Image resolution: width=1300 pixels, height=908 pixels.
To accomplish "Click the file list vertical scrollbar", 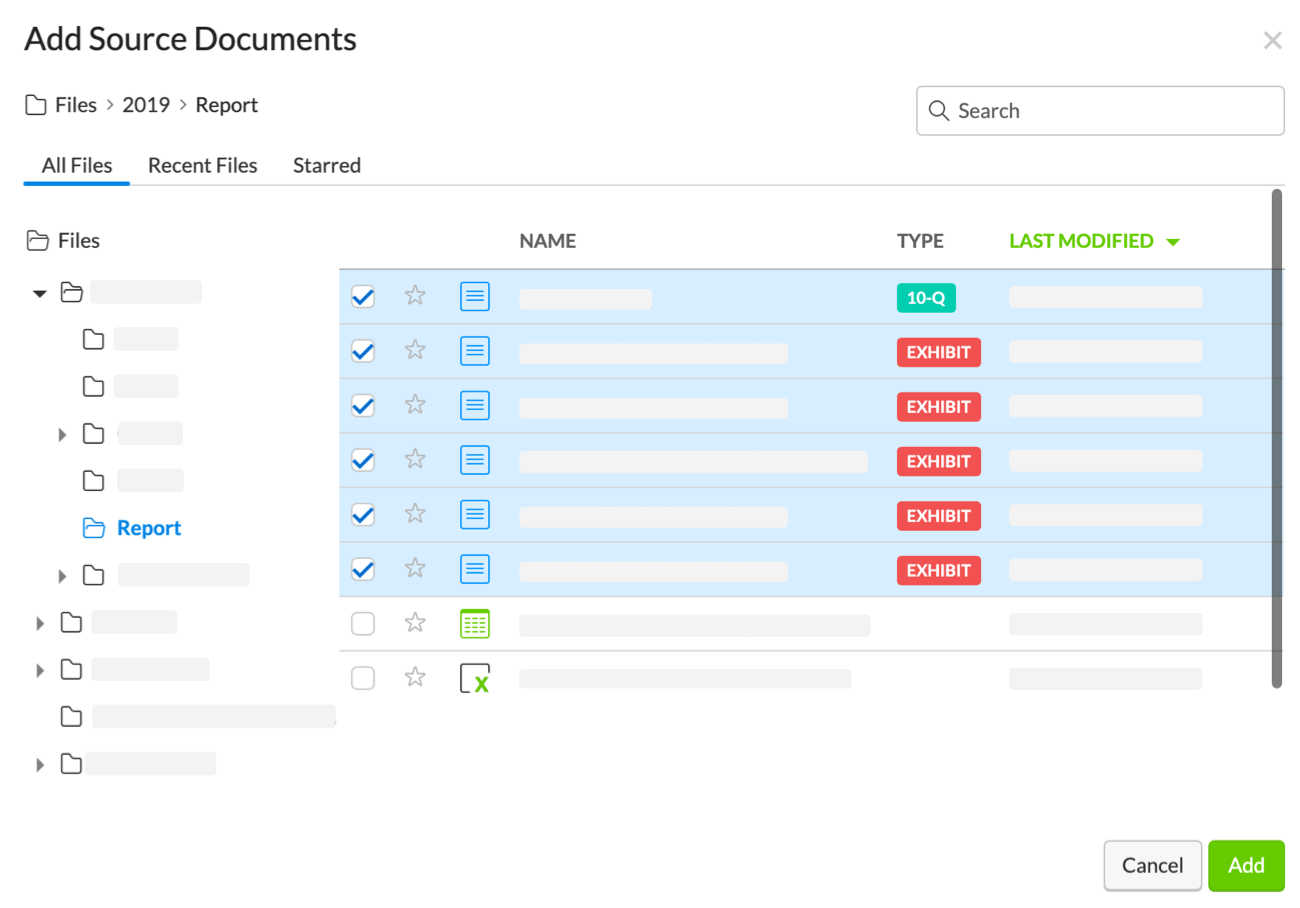I will 1276,438.
